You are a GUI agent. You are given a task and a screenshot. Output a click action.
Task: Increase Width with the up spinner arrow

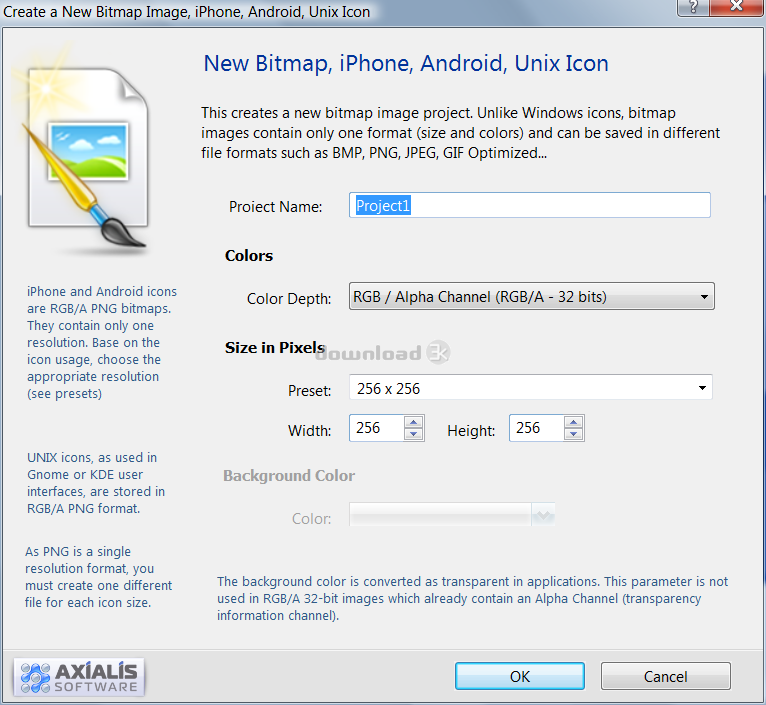414,422
